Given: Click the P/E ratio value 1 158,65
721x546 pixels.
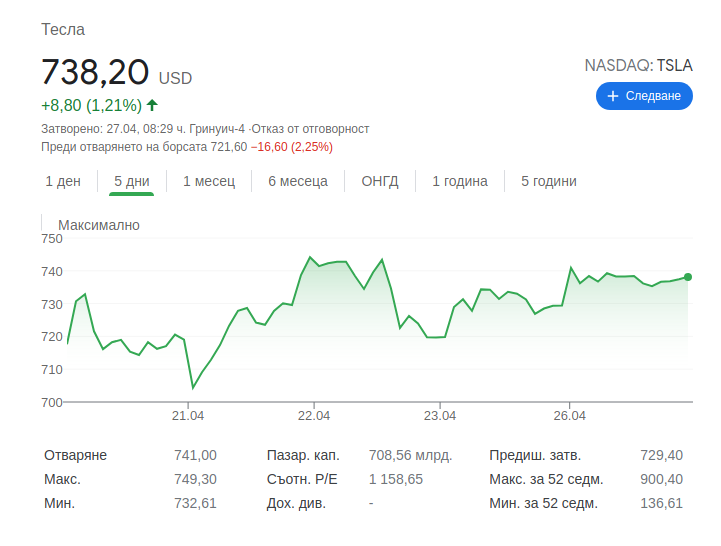Looking at the screenshot, I should (396, 479).
